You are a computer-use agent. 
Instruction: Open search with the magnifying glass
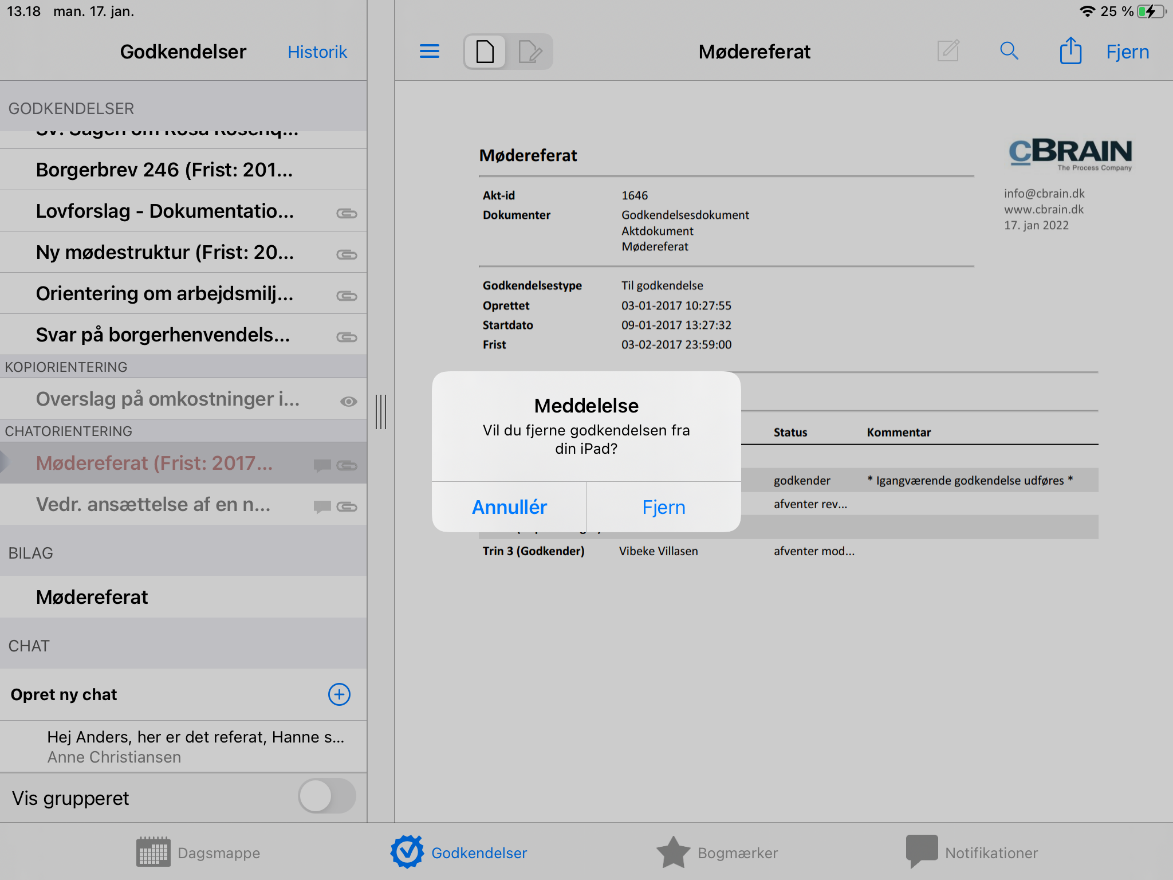1009,51
